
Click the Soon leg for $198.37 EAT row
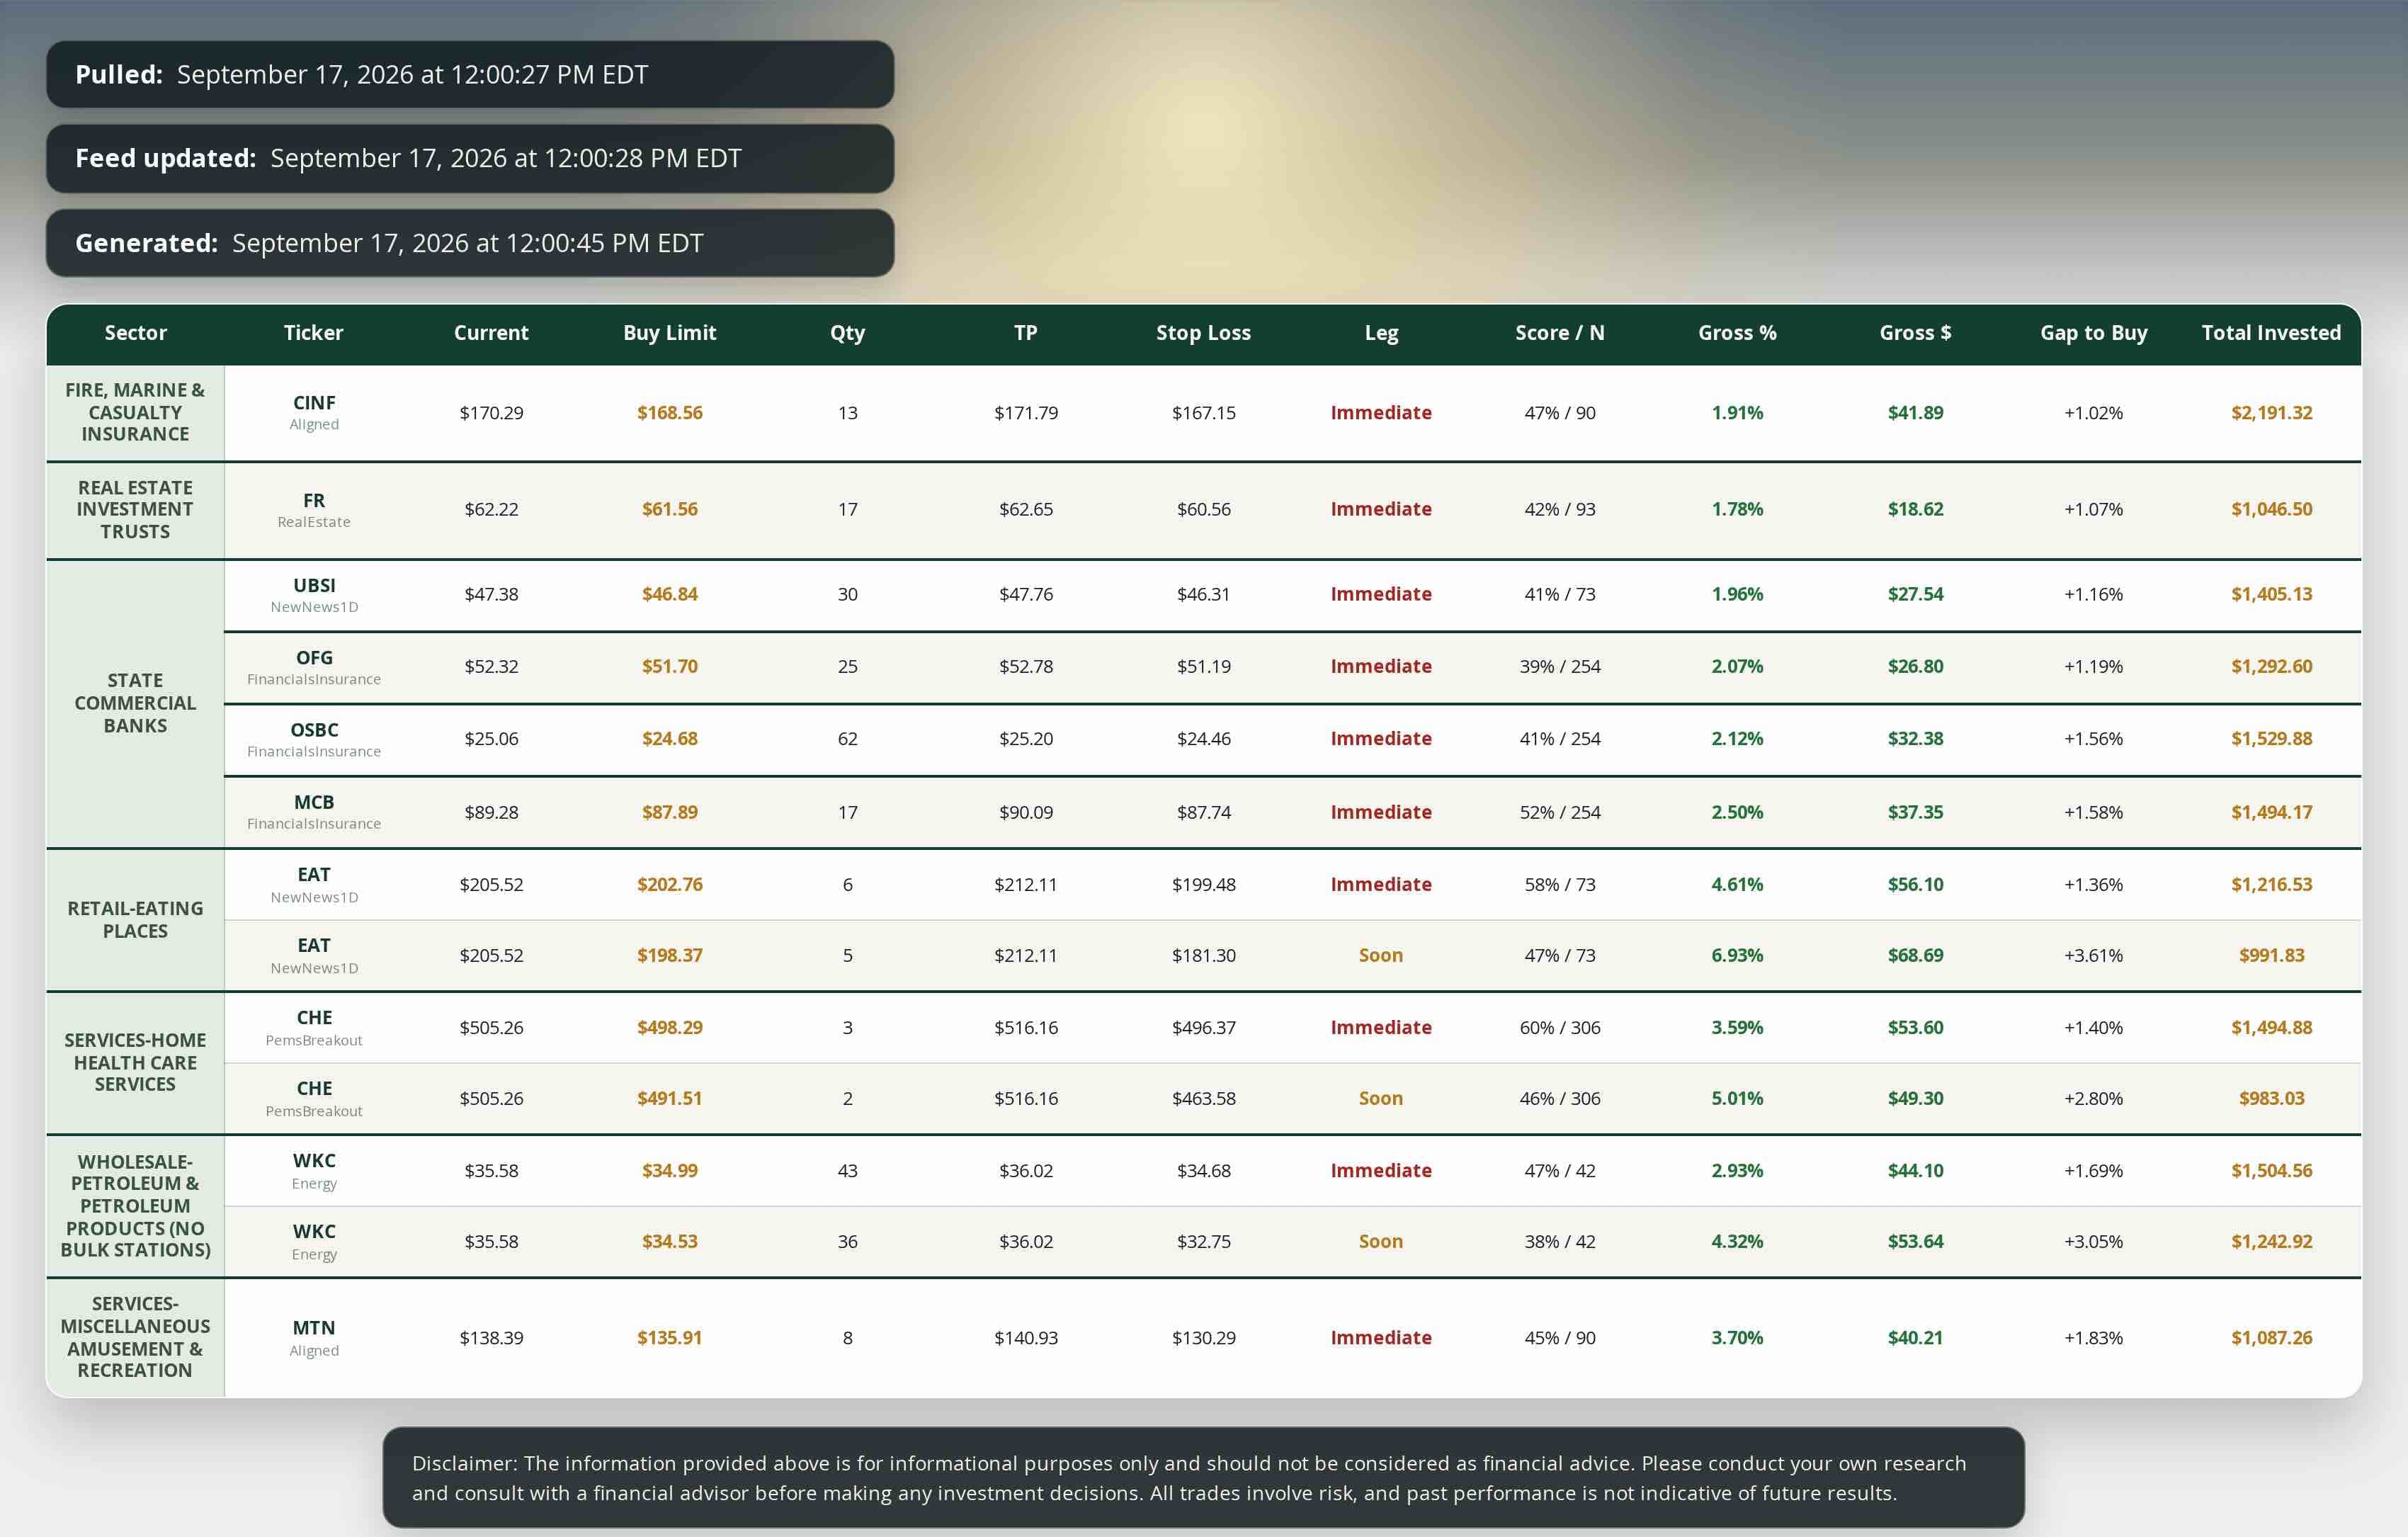coord(1381,955)
